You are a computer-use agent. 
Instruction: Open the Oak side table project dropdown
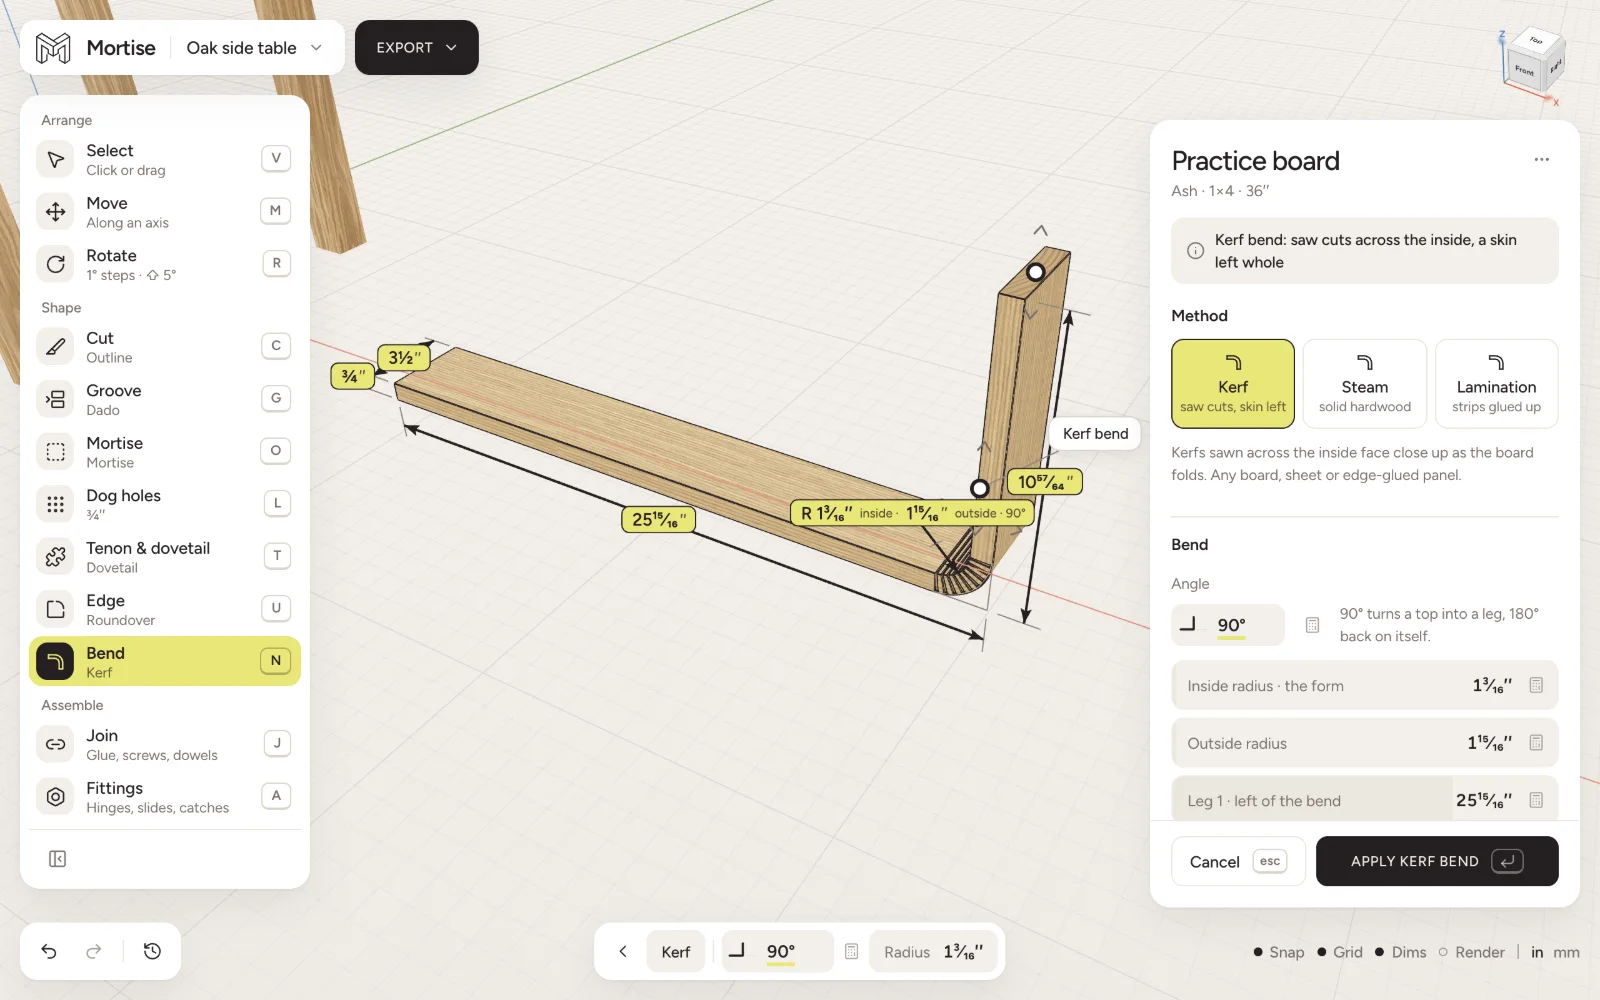255,48
